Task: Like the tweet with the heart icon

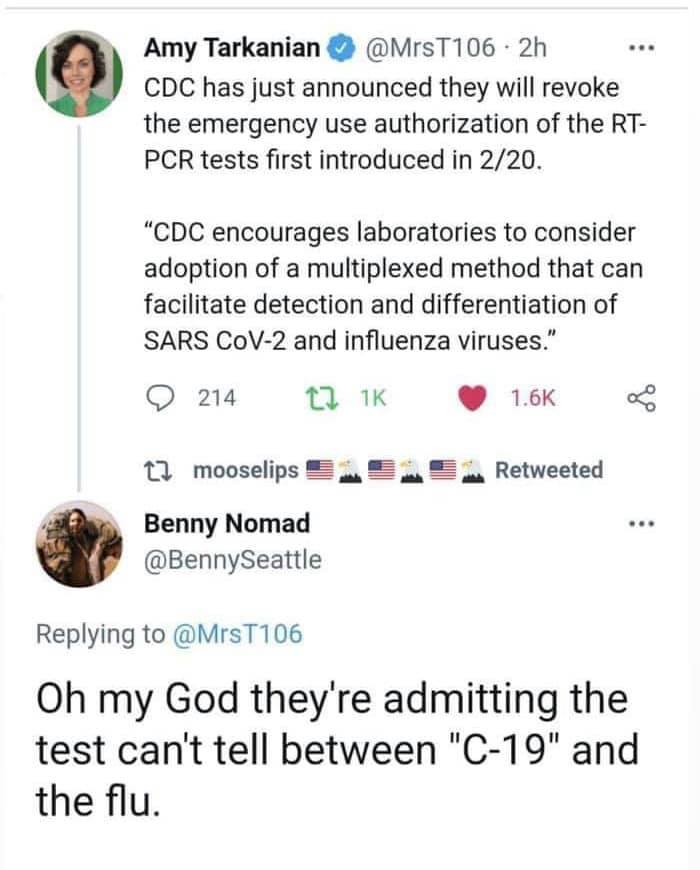Action: [x=473, y=398]
